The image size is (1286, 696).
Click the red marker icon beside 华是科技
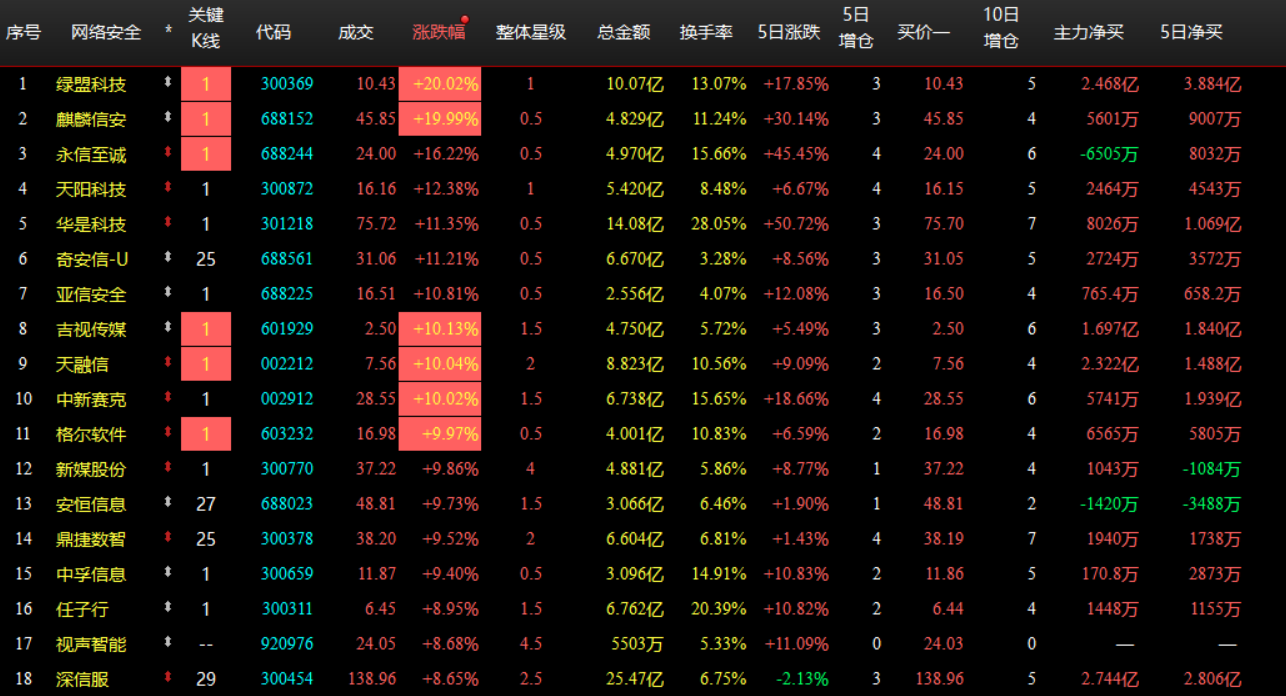click(168, 223)
